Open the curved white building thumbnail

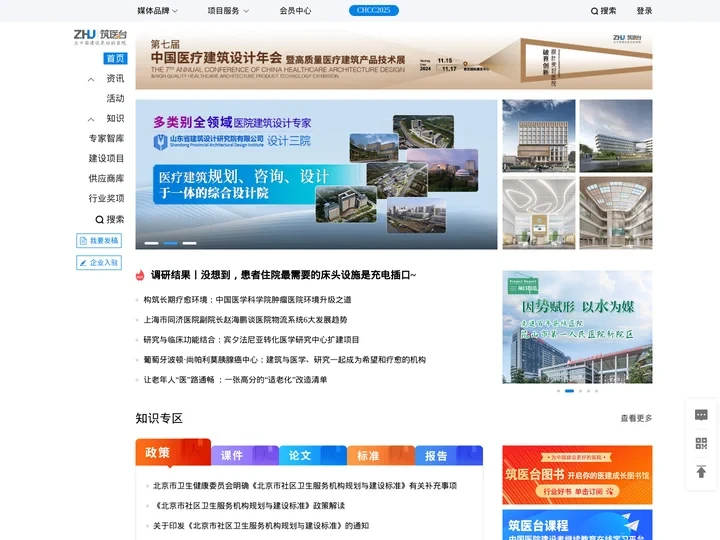(616, 136)
